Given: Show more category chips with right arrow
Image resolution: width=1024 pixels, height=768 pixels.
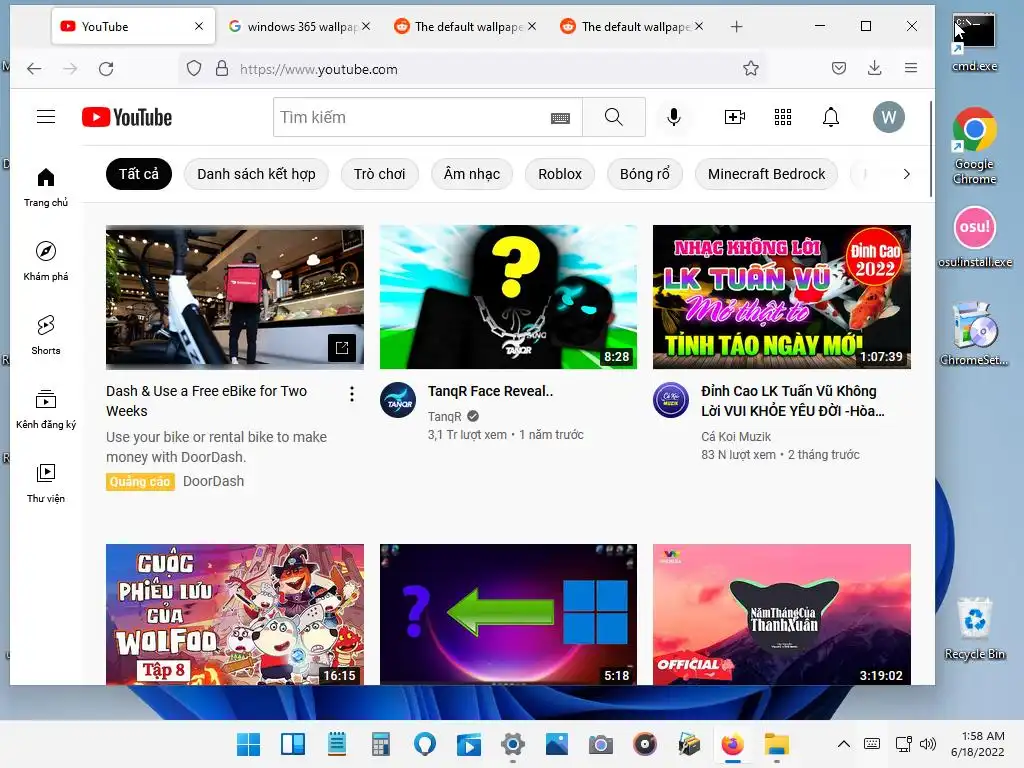Looking at the screenshot, I should point(906,174).
